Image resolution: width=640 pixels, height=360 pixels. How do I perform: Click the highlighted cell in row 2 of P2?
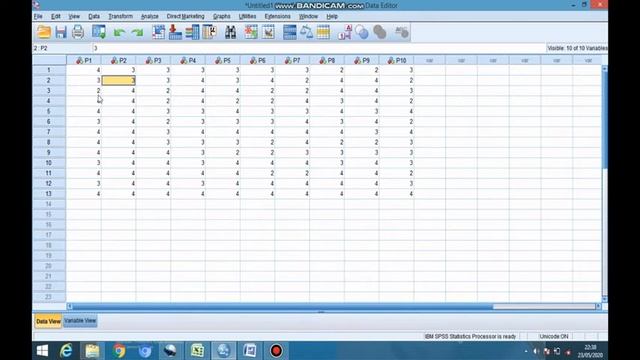click(118, 80)
